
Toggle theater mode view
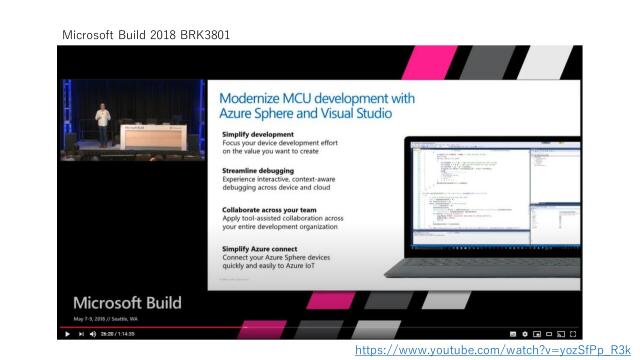[549, 334]
